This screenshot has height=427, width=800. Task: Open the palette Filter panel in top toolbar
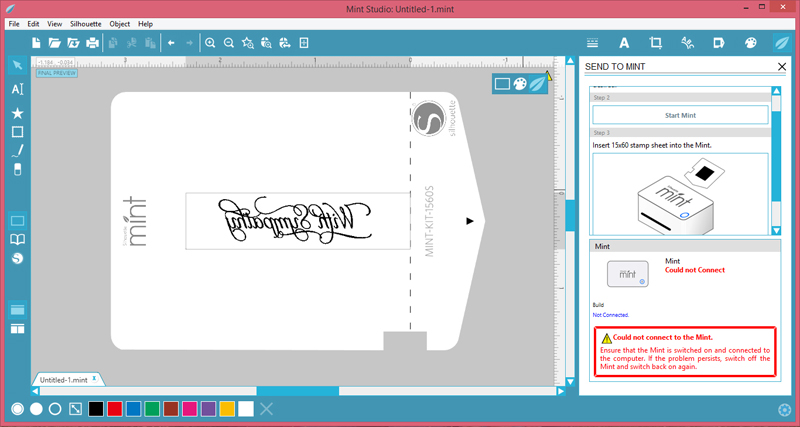751,43
